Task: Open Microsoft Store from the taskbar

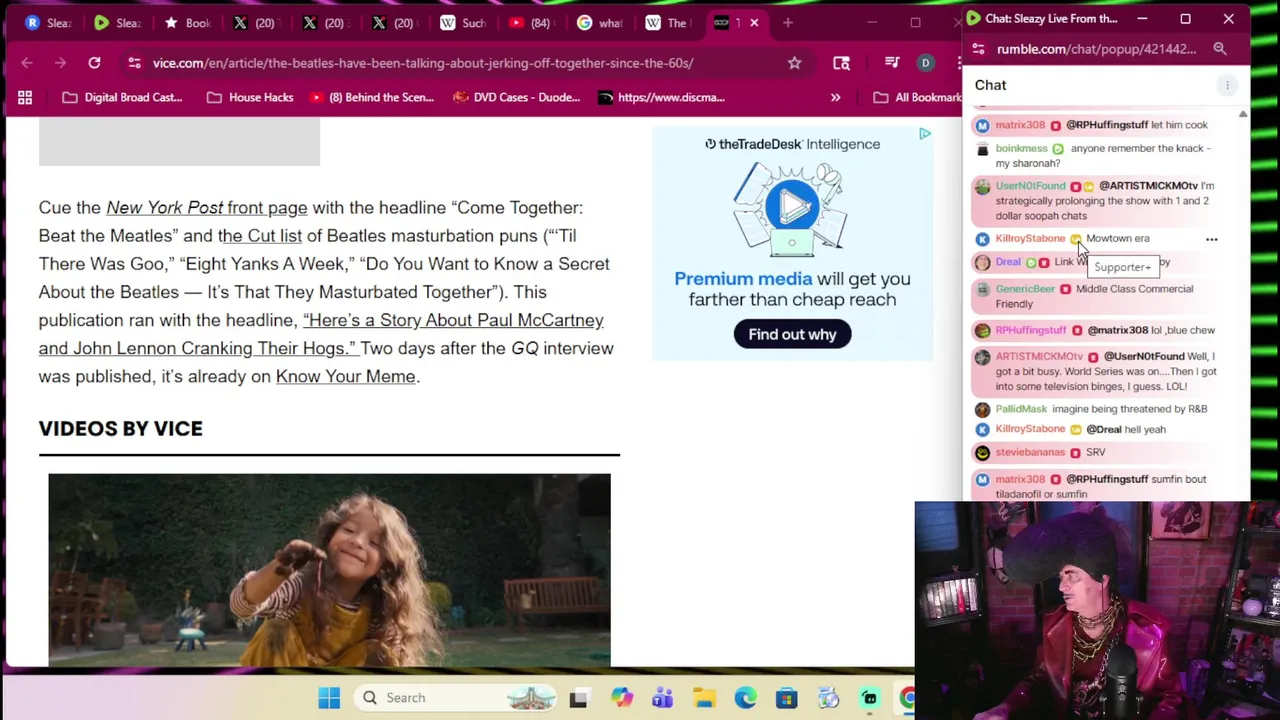Action: point(786,697)
